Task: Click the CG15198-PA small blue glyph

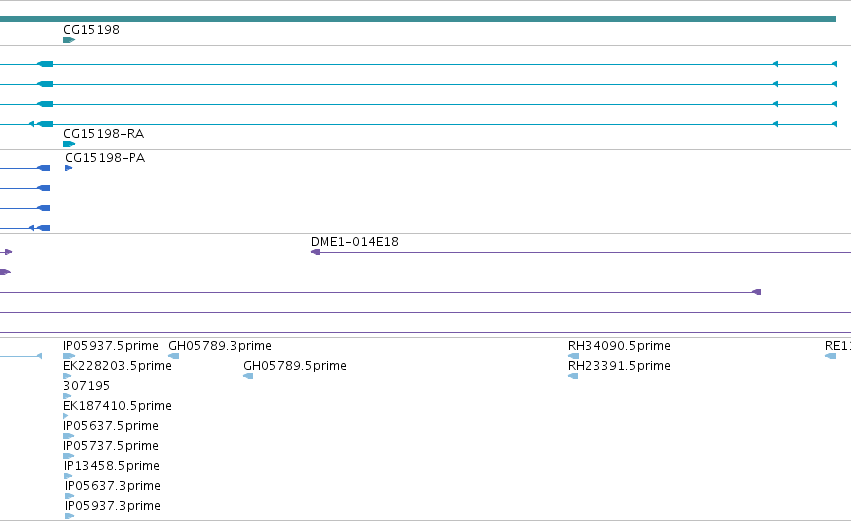Action: [x=68, y=168]
